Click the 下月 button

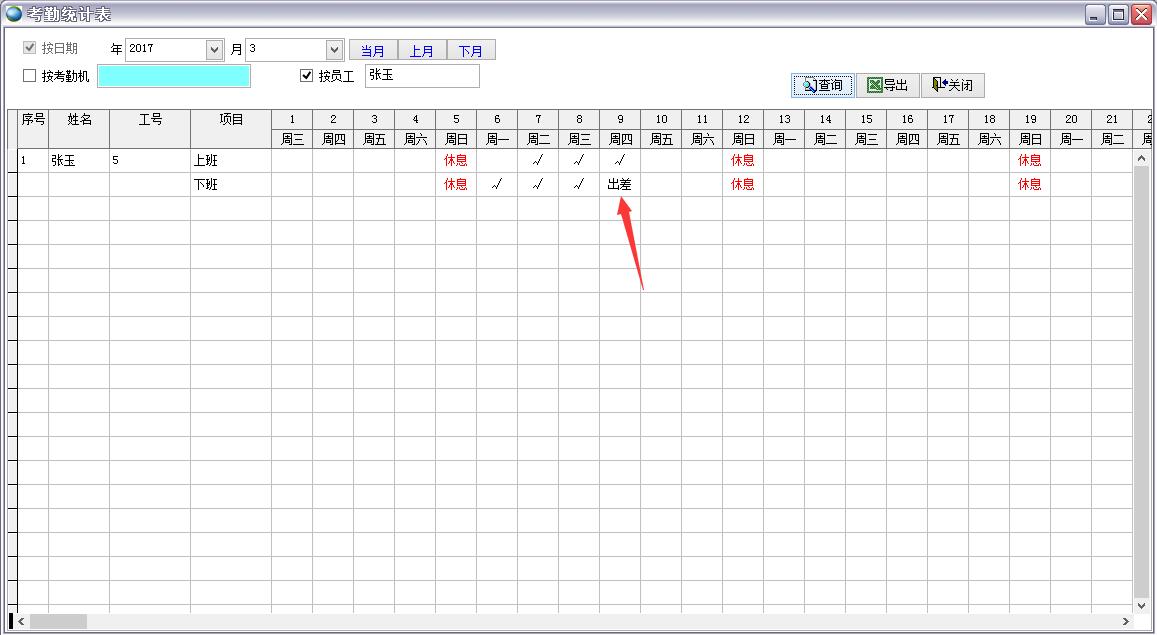470,49
